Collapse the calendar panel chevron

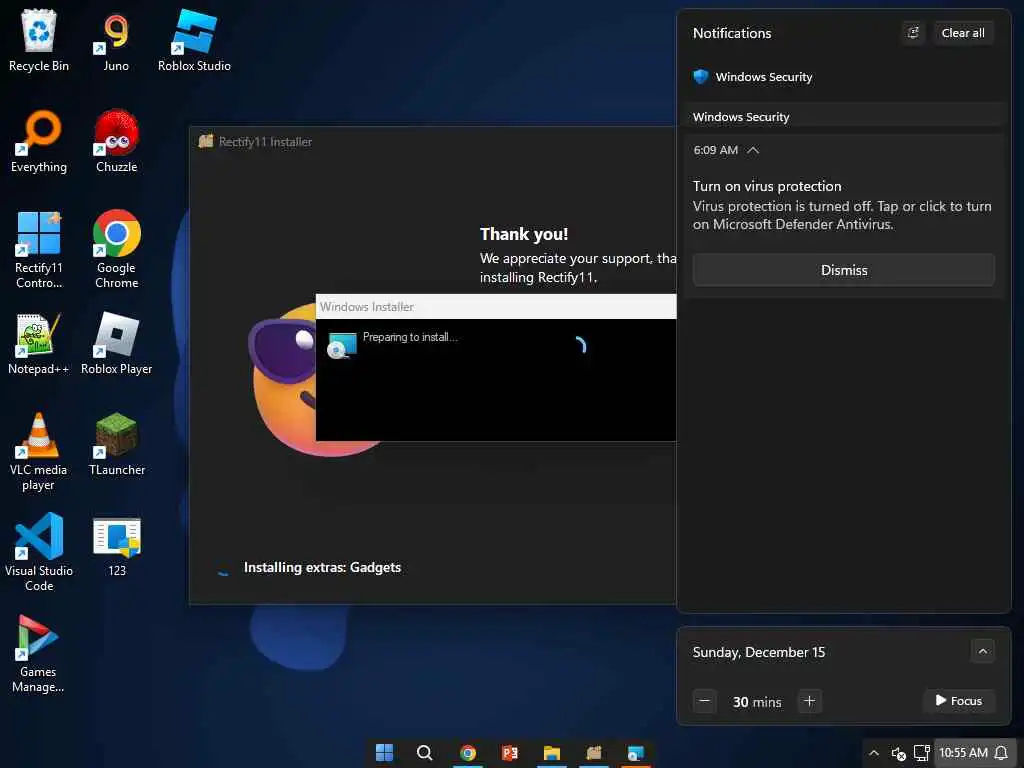point(983,651)
